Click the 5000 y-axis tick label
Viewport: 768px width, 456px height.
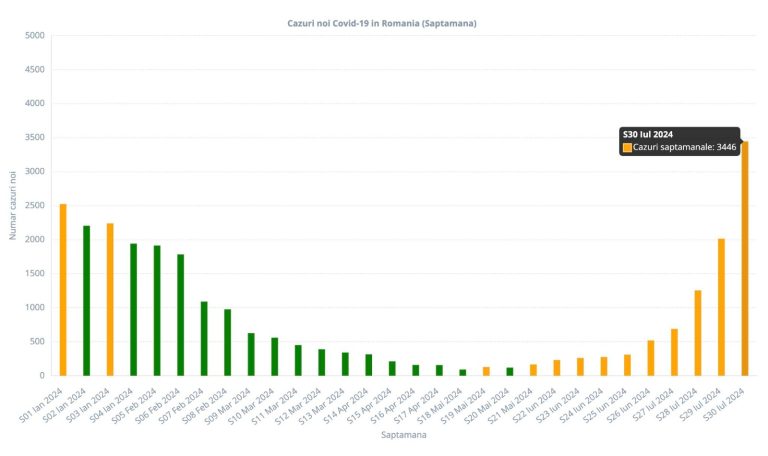click(35, 35)
